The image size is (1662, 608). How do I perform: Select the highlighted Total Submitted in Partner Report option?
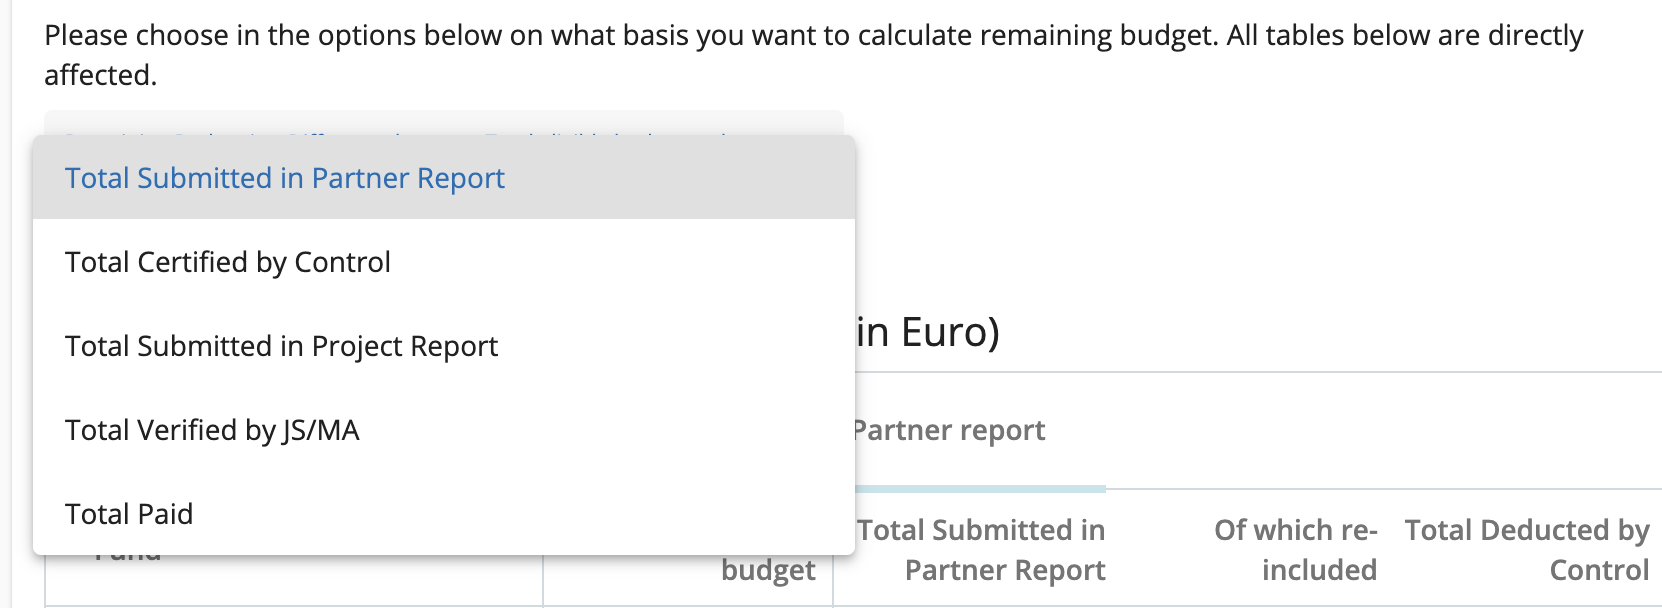click(285, 178)
